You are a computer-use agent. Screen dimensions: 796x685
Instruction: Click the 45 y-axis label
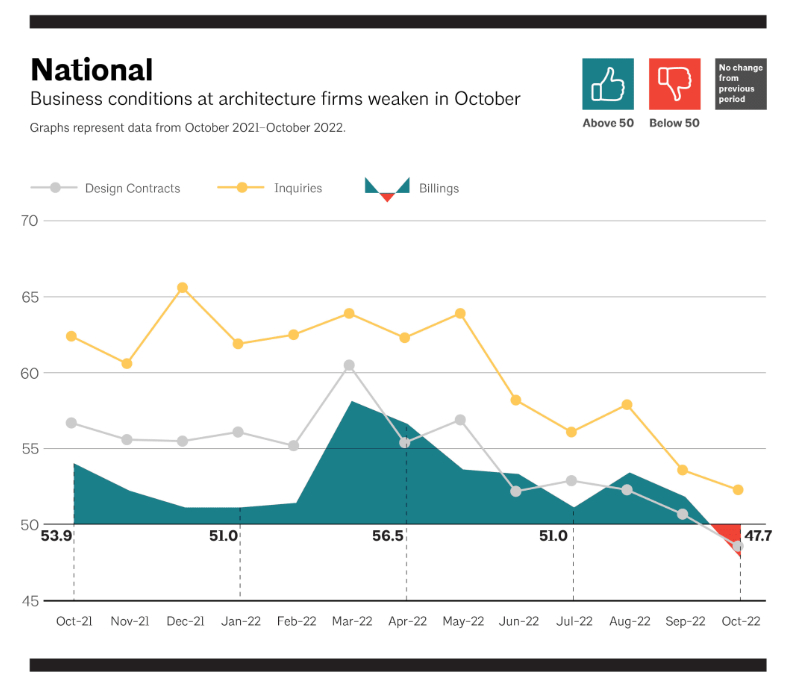29,601
